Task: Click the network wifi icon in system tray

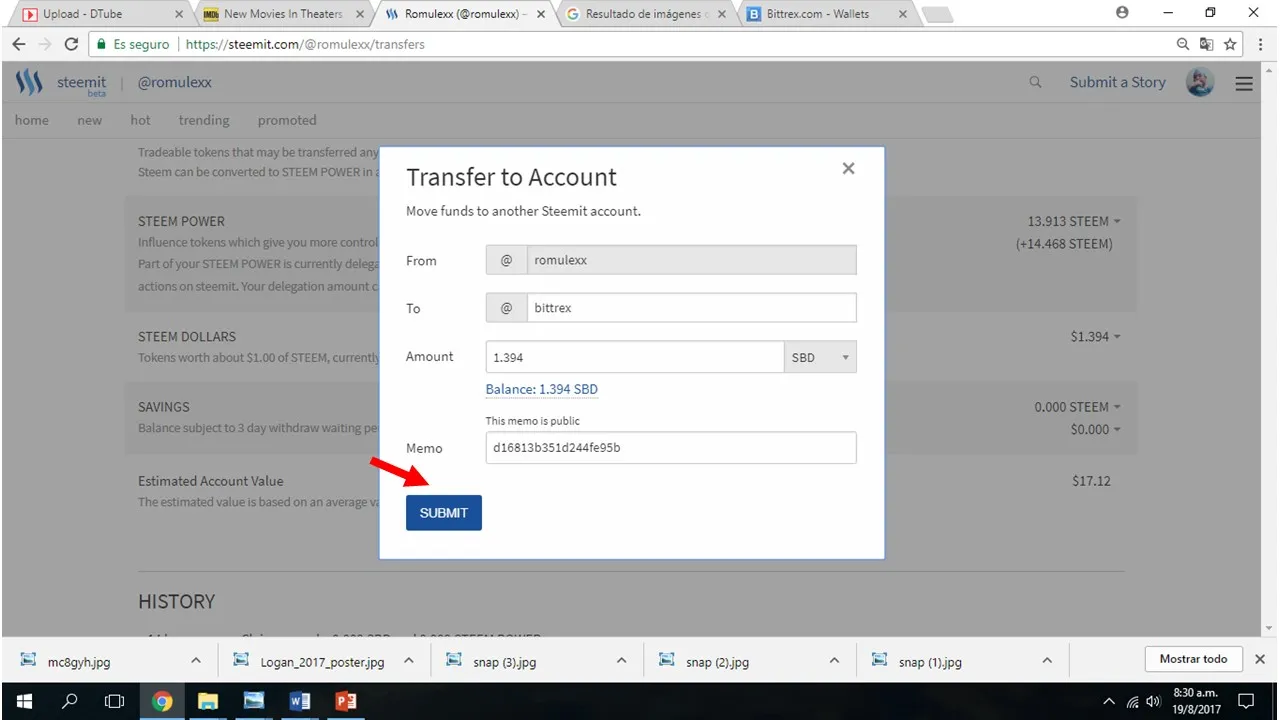Action: [1133, 701]
